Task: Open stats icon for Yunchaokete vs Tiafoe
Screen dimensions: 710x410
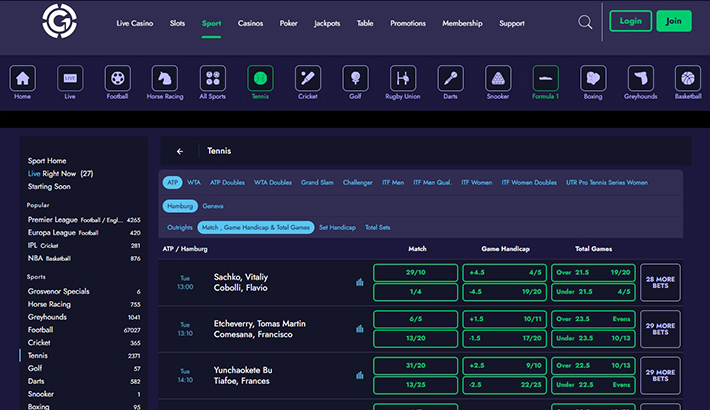Action: 360,375
